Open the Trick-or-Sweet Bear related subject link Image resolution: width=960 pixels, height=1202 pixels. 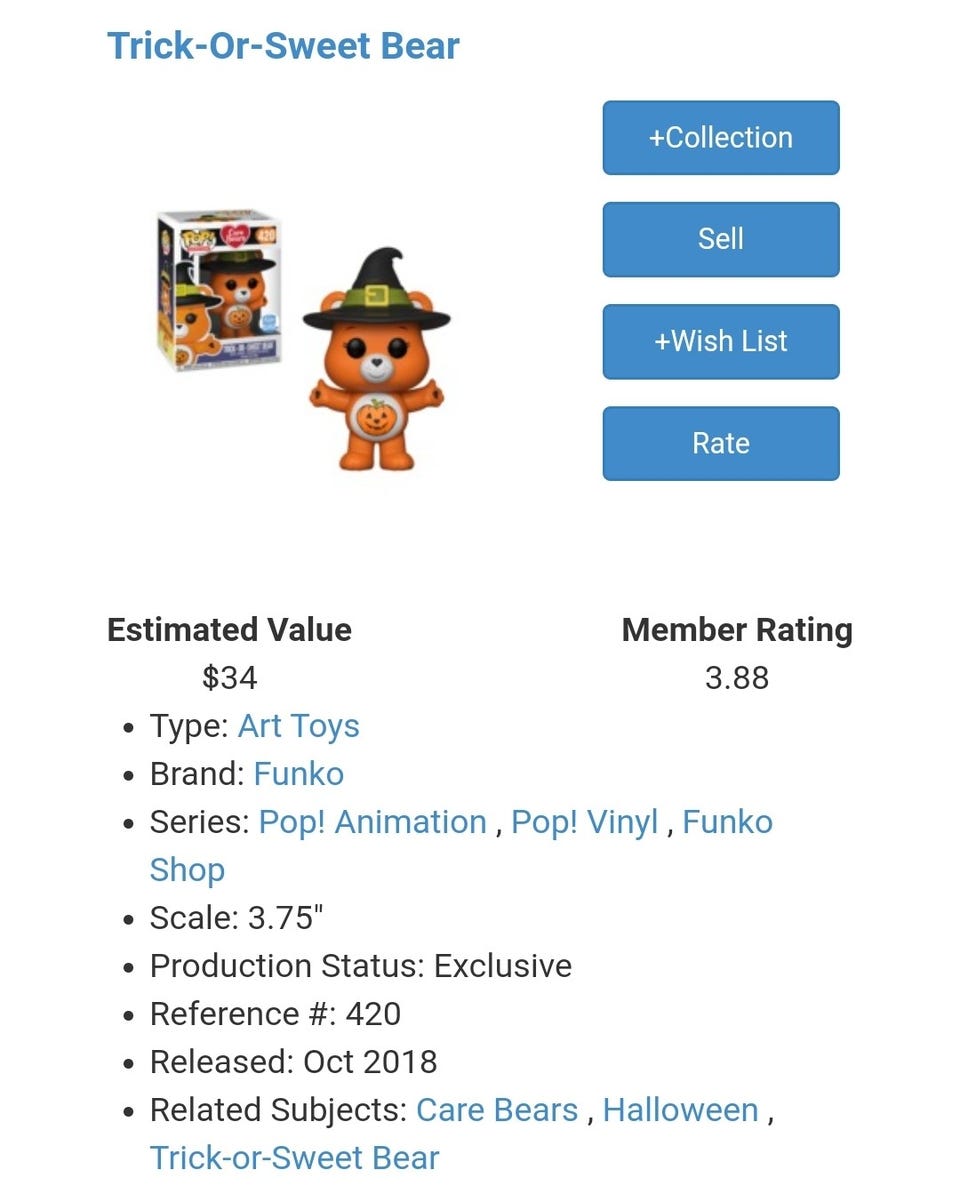pos(294,1158)
